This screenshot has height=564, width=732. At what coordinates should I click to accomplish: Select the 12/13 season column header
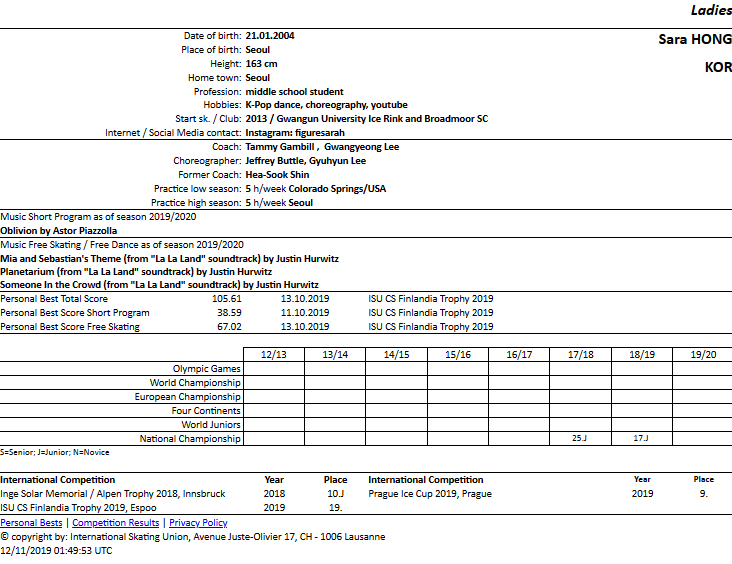274,355
